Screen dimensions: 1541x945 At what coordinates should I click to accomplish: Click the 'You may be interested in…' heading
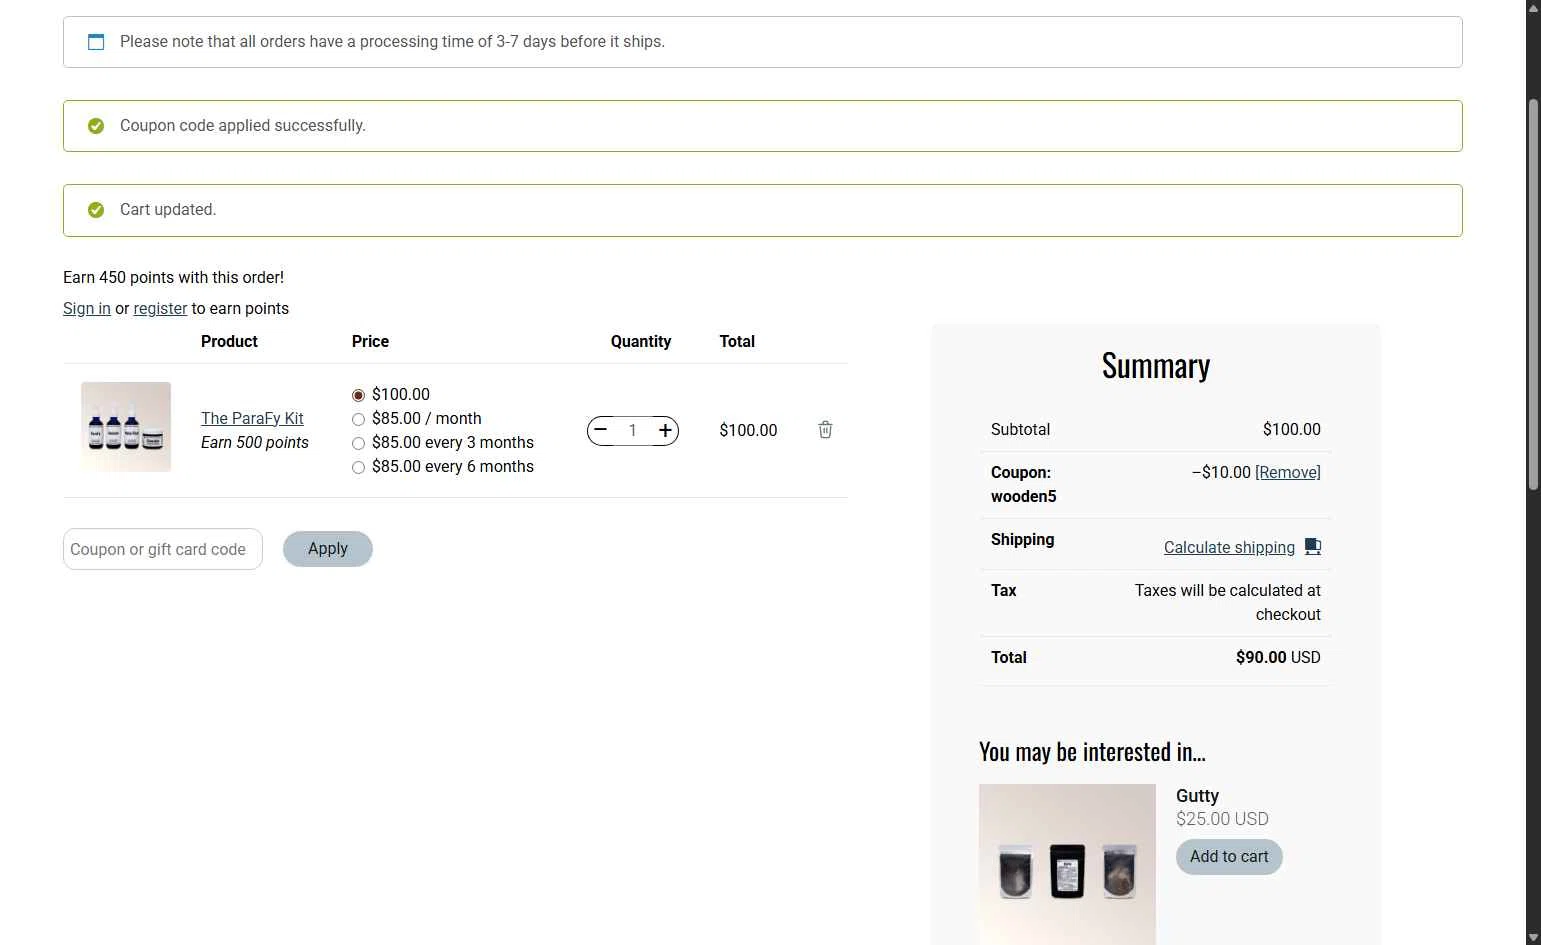1092,752
